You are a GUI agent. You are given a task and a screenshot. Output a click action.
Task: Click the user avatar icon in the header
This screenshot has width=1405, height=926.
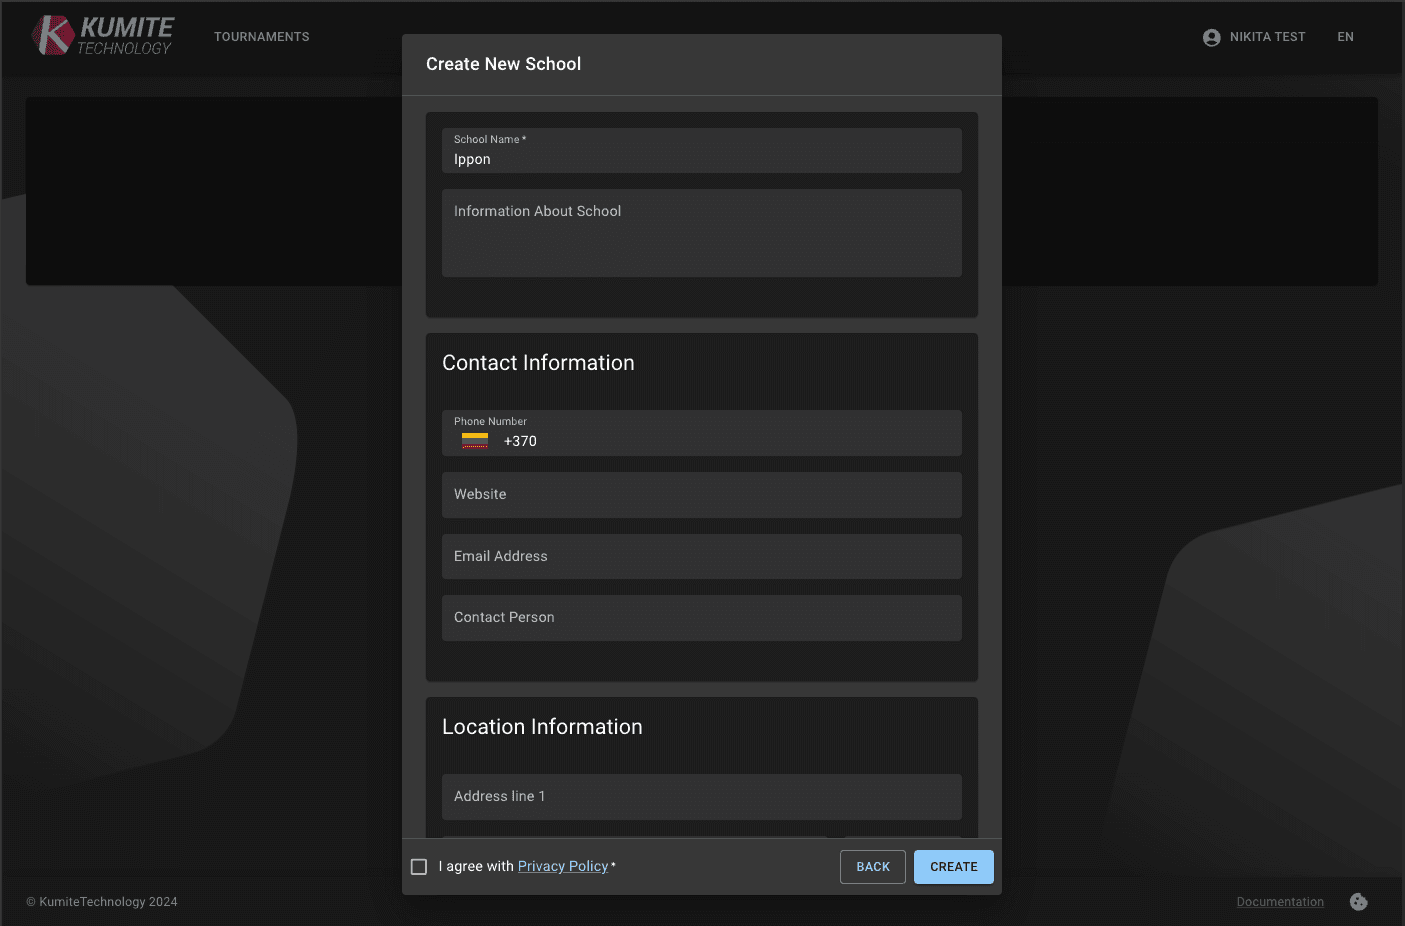tap(1211, 37)
